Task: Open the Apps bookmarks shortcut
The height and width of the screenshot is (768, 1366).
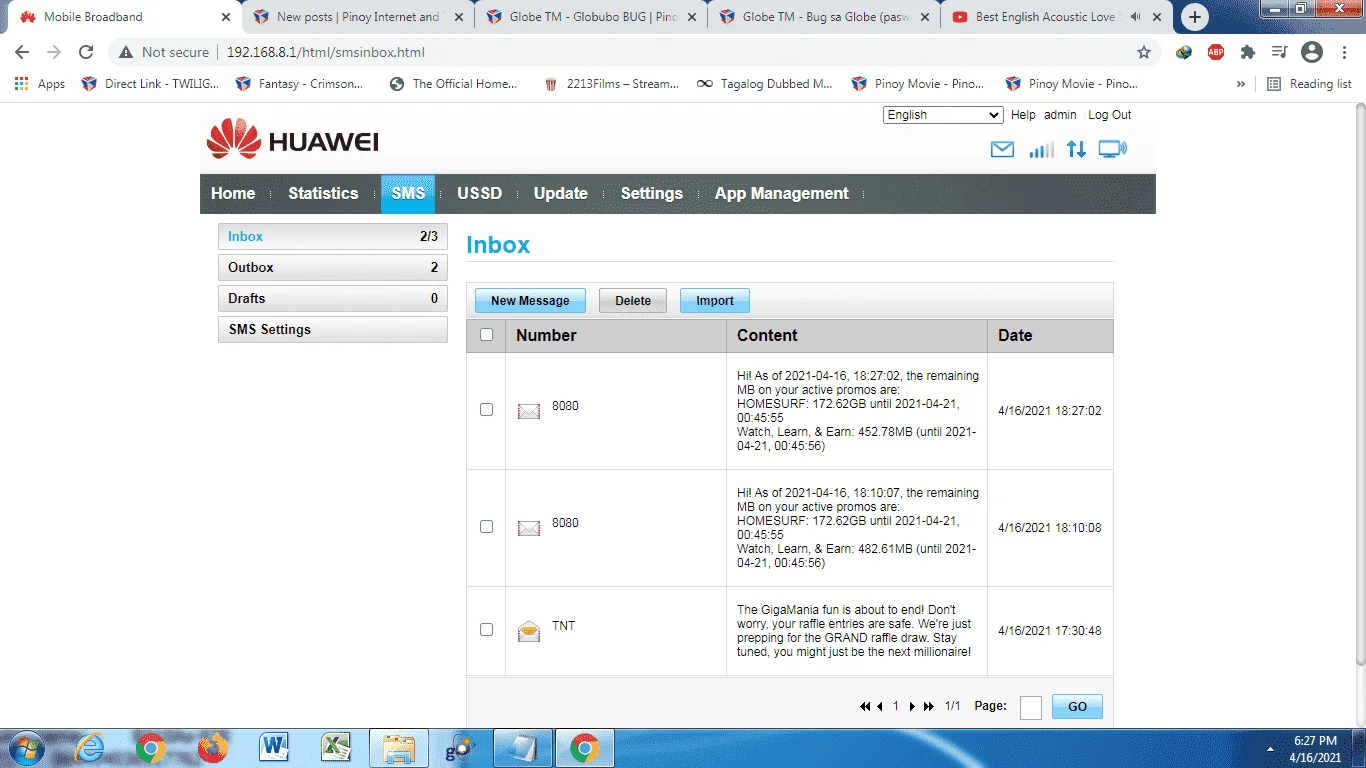Action: click(40, 84)
